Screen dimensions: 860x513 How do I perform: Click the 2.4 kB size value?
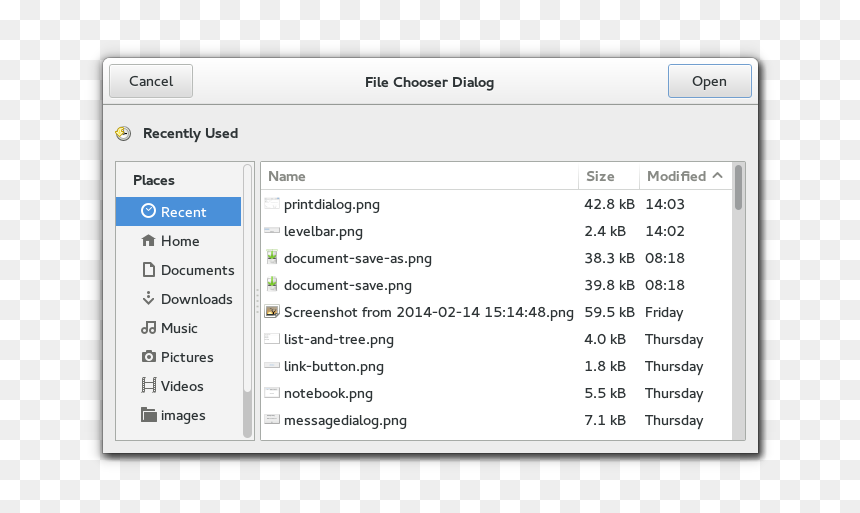(x=605, y=231)
